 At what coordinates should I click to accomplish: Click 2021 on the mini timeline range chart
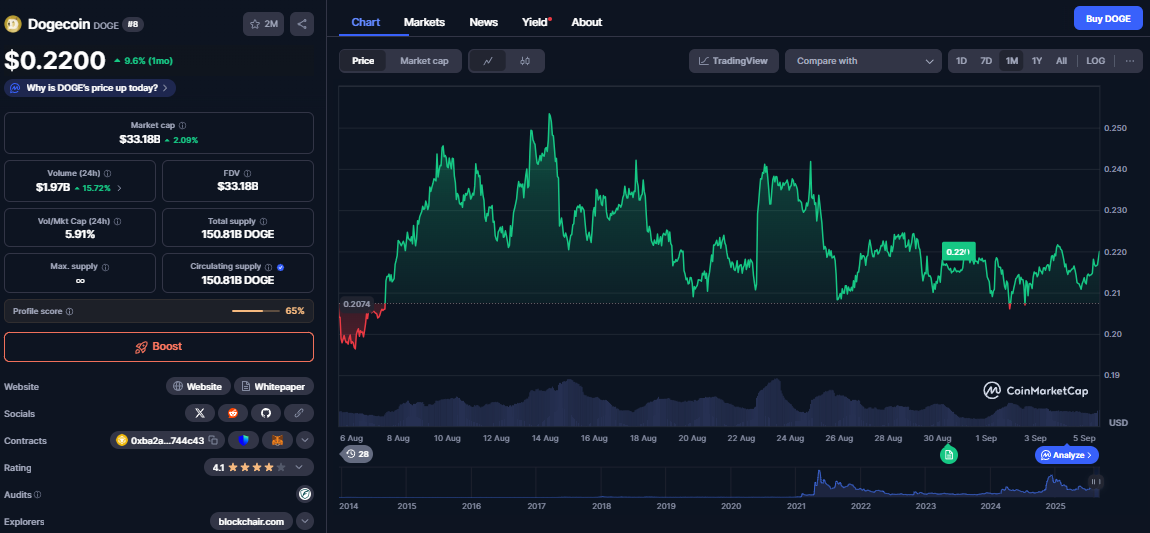[x=796, y=507]
